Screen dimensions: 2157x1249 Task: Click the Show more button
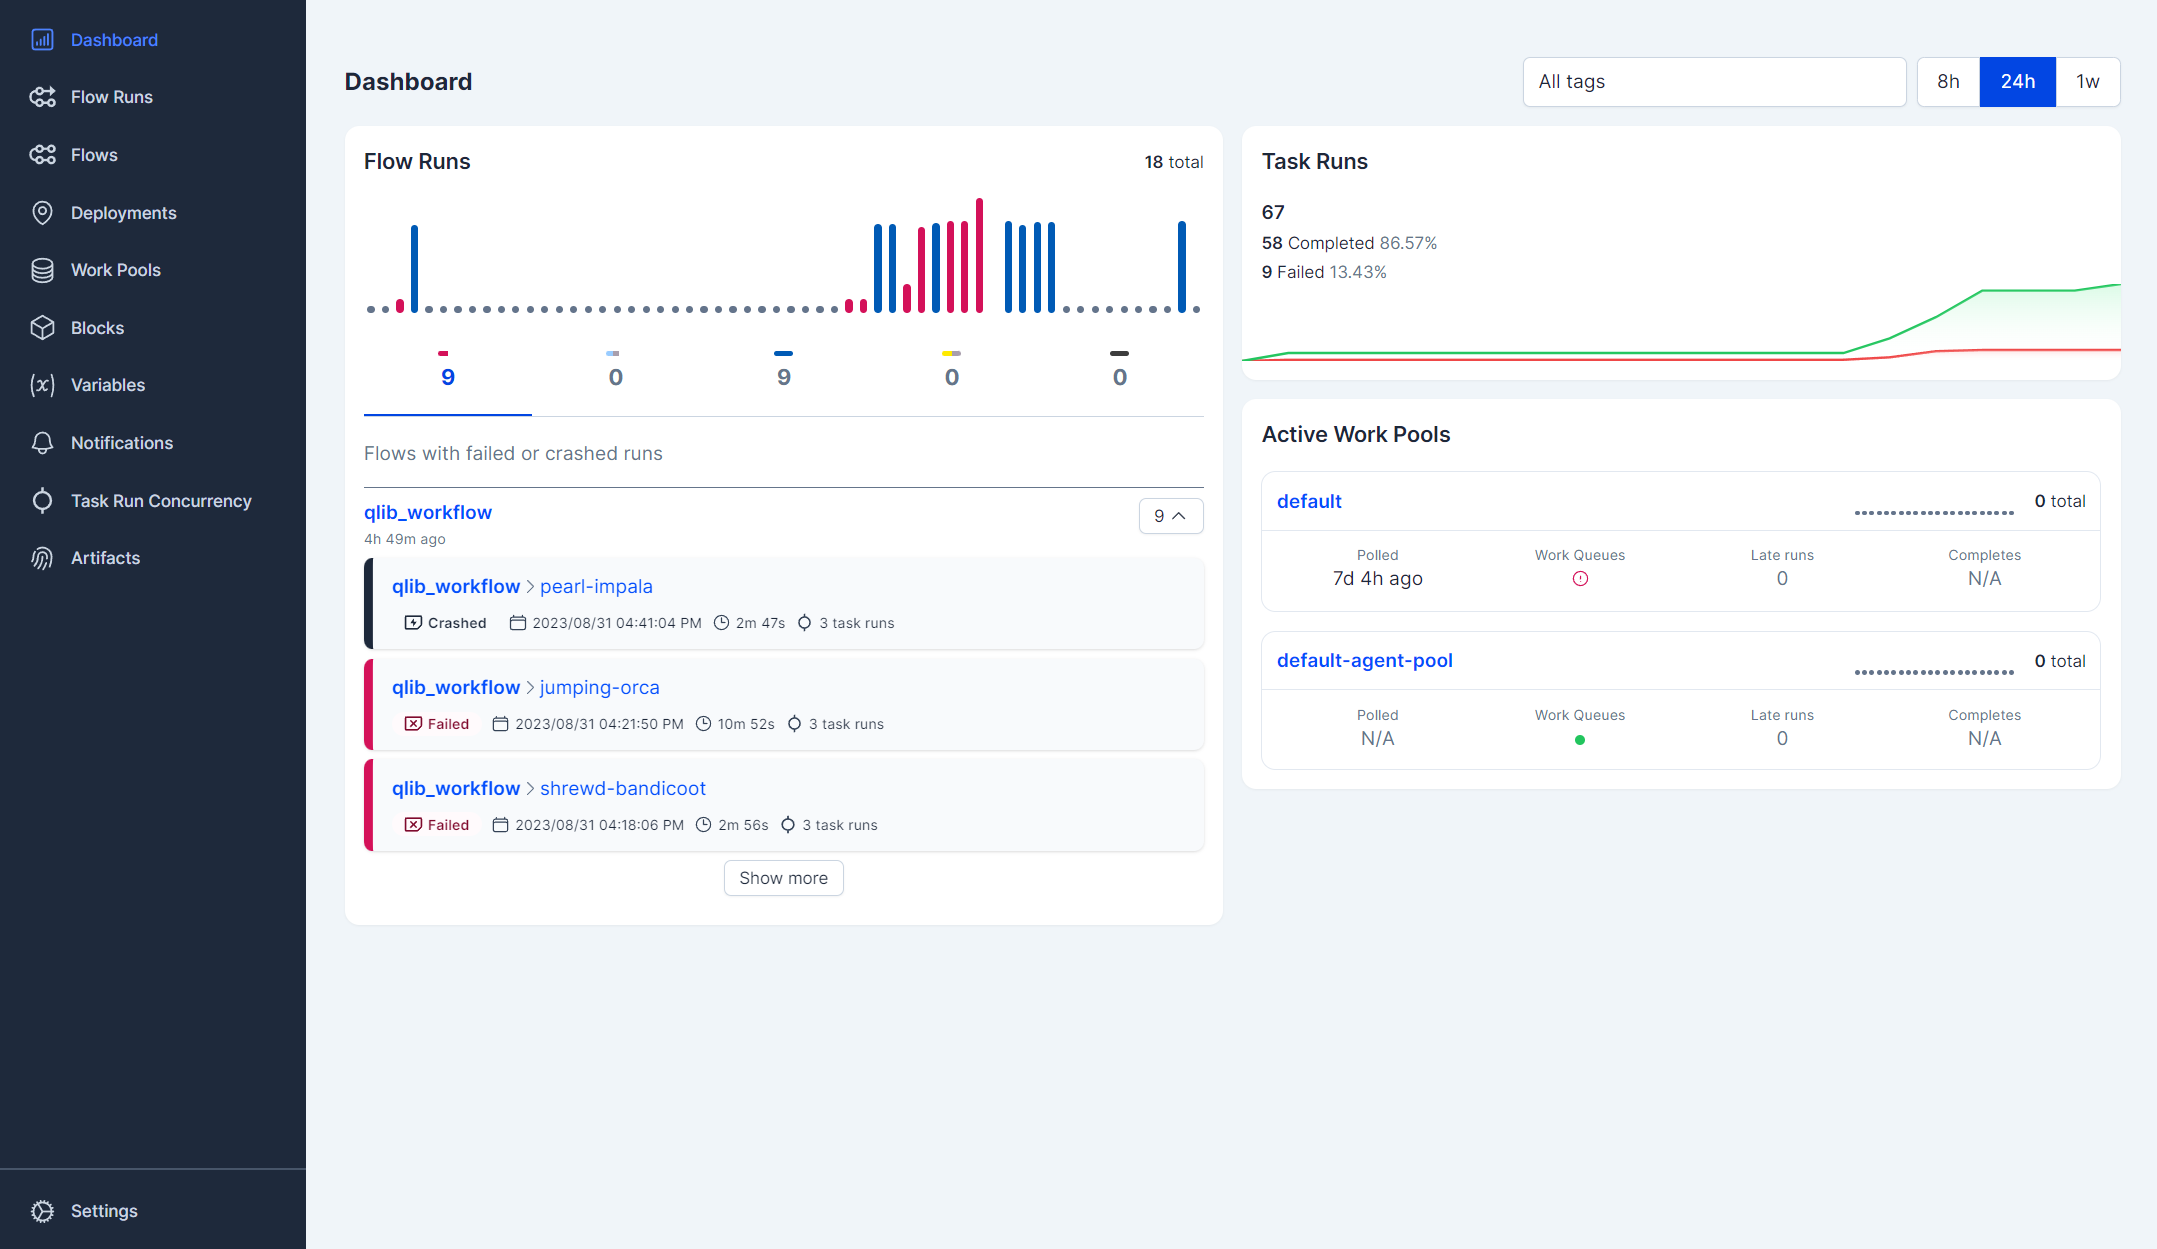pyautogui.click(x=783, y=877)
